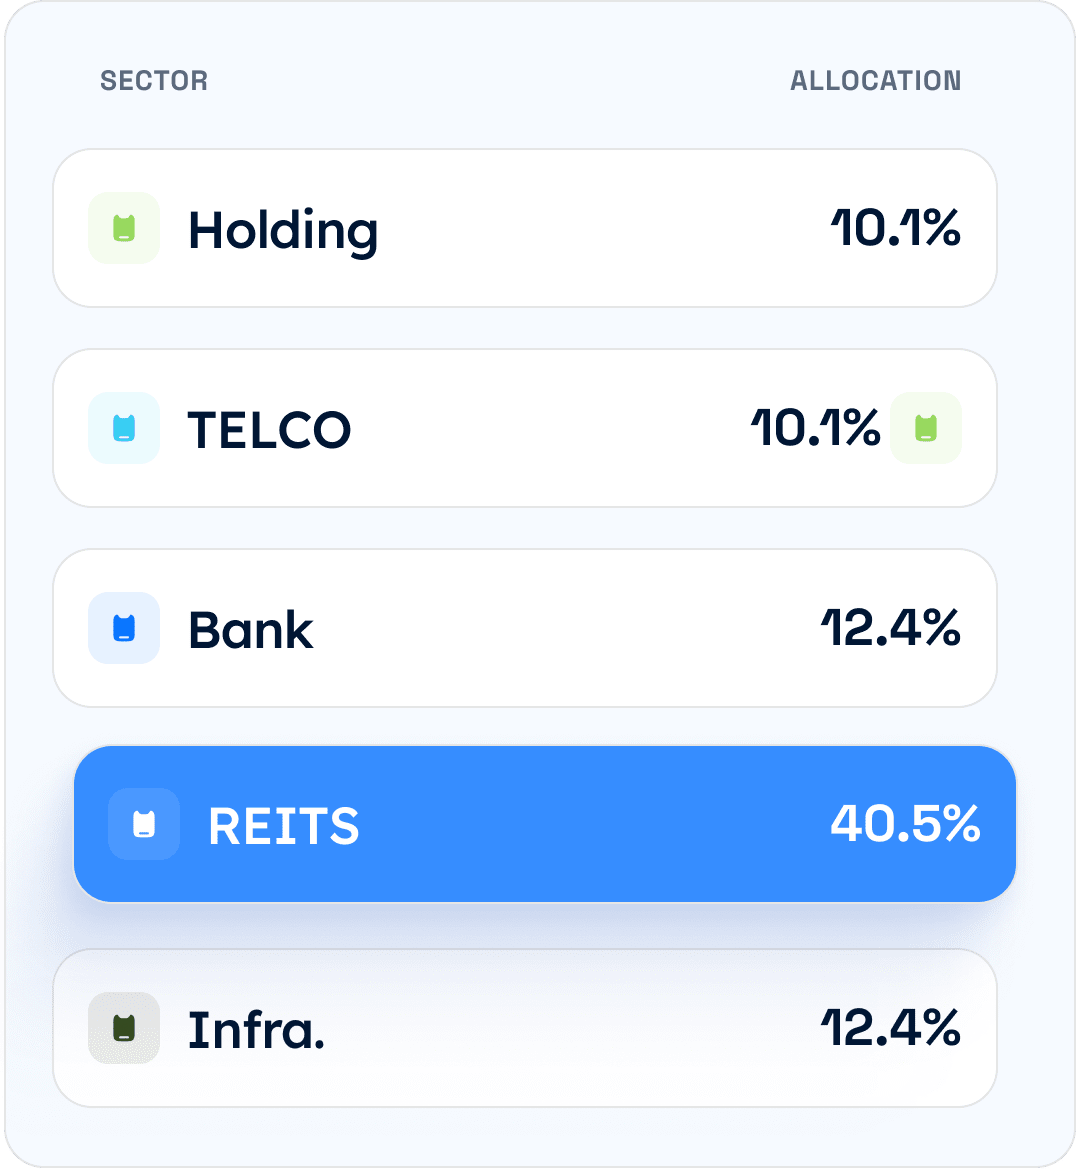Click the blue Bank sector icon
This screenshot has height=1170, width=1076.
(x=124, y=628)
